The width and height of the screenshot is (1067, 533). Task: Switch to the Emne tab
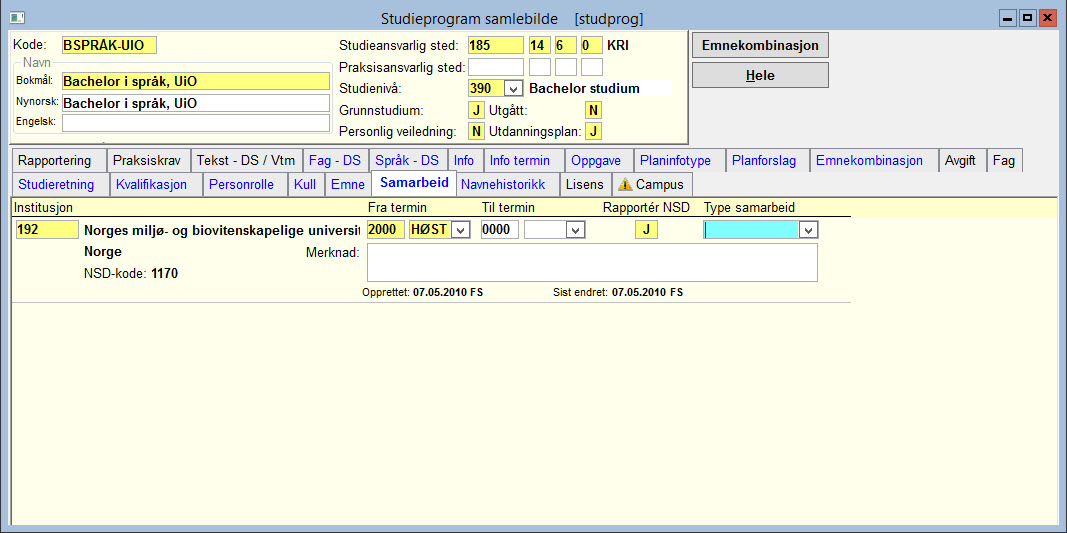coord(348,184)
